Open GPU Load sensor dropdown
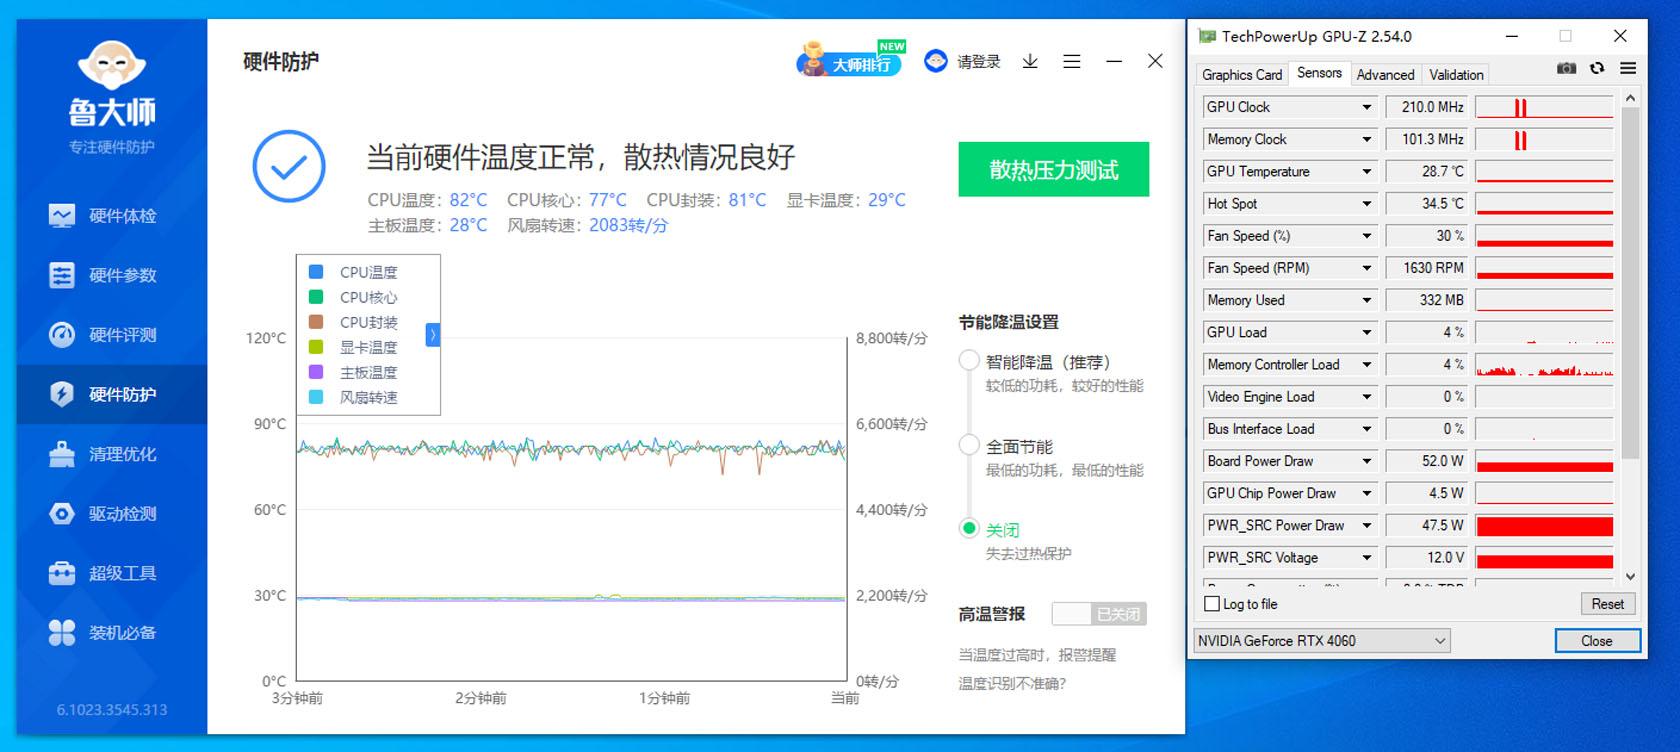The image size is (1680, 752). [x=1366, y=332]
